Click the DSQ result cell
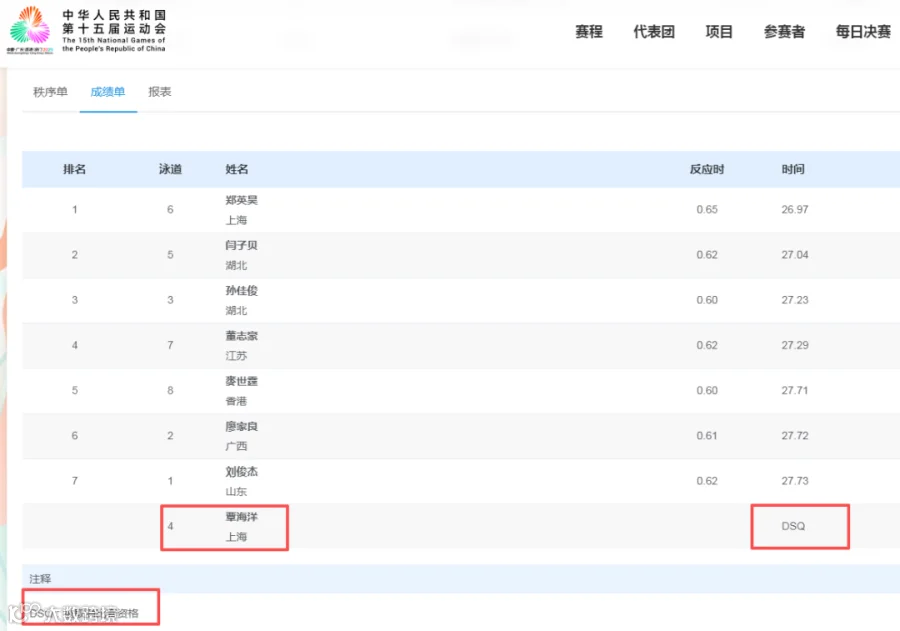Viewport: 900px width, 631px height. (793, 527)
